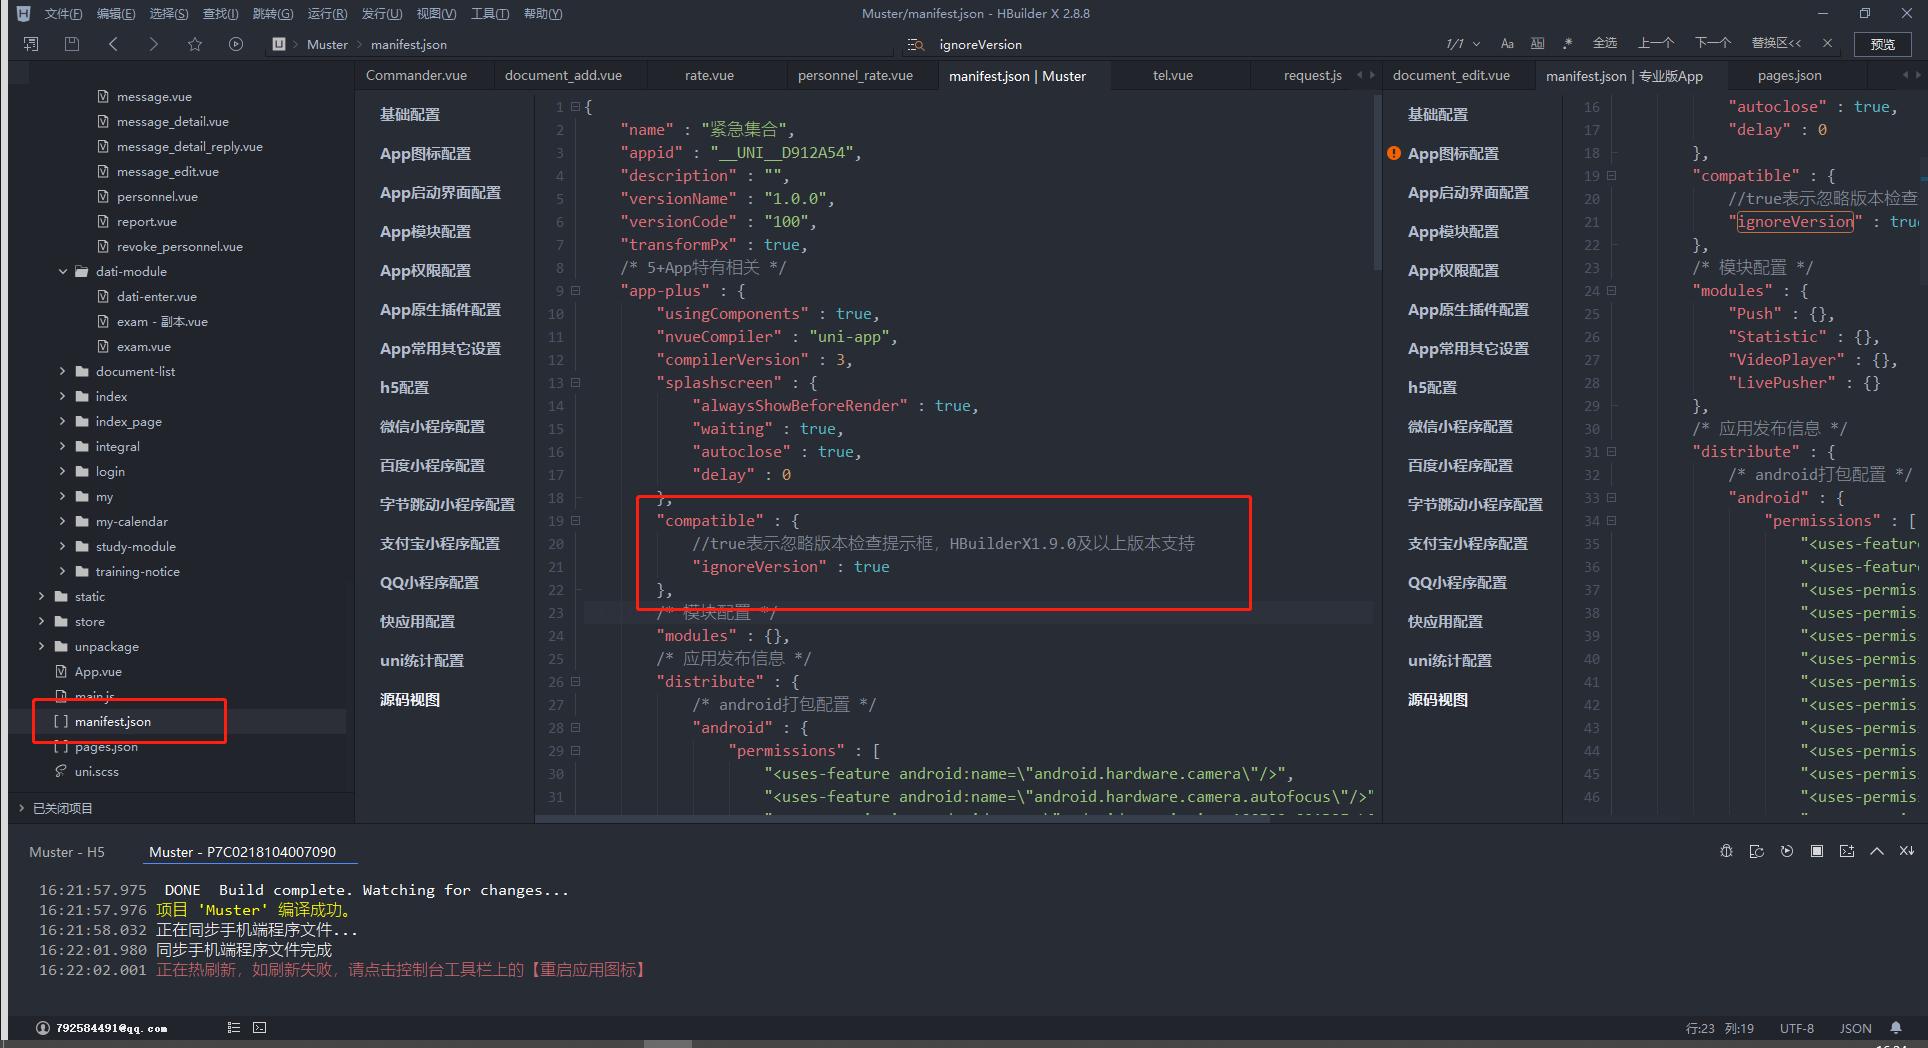Screen dimensions: 1928x1048
Task: Click 全选 in the search bar
Action: 1605,43
